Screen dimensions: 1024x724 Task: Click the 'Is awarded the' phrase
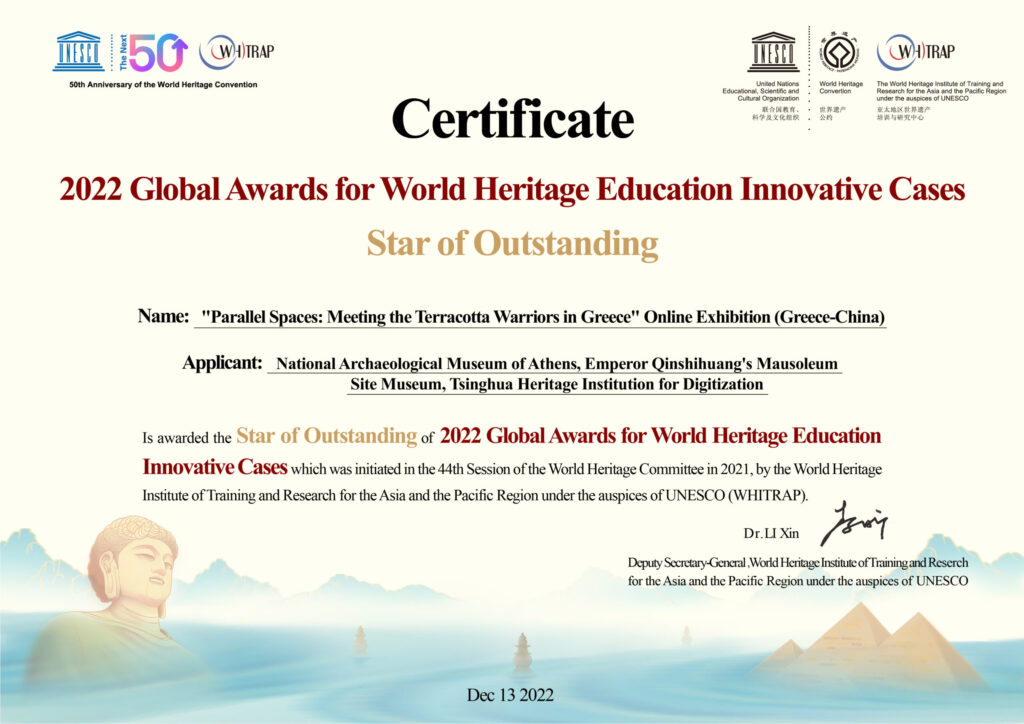[187, 438]
